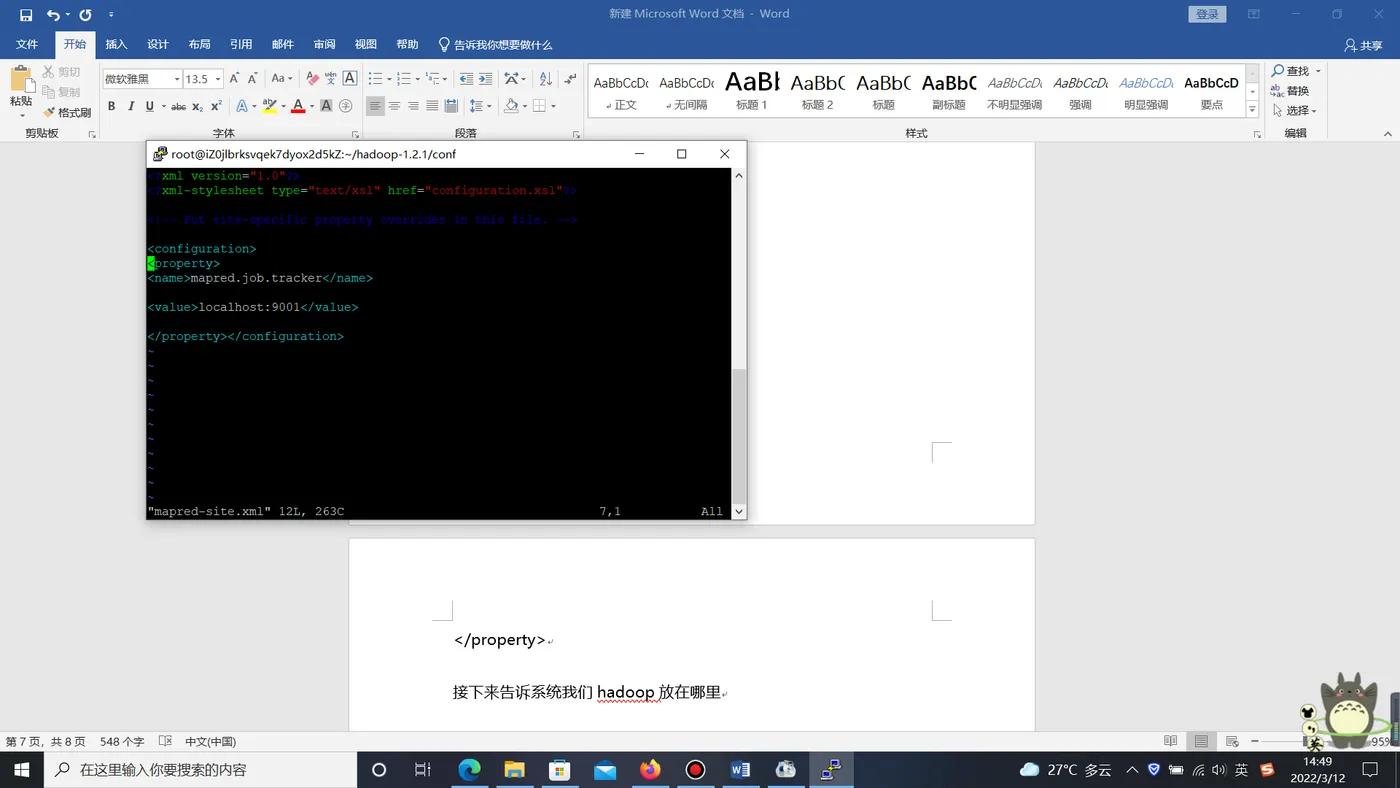Viewport: 1400px width, 788px height.
Task: Click the 查找 find icon
Action: (x=1291, y=71)
